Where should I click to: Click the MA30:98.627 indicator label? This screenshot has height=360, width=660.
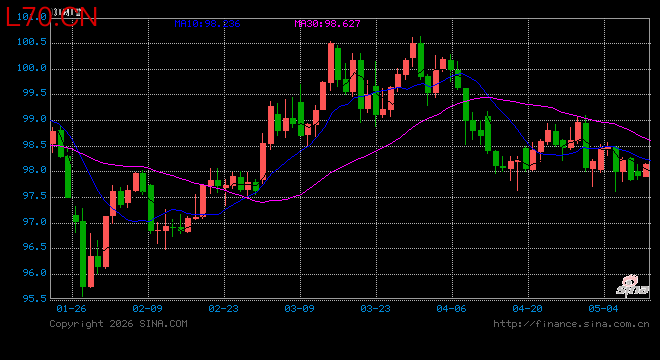[327, 24]
